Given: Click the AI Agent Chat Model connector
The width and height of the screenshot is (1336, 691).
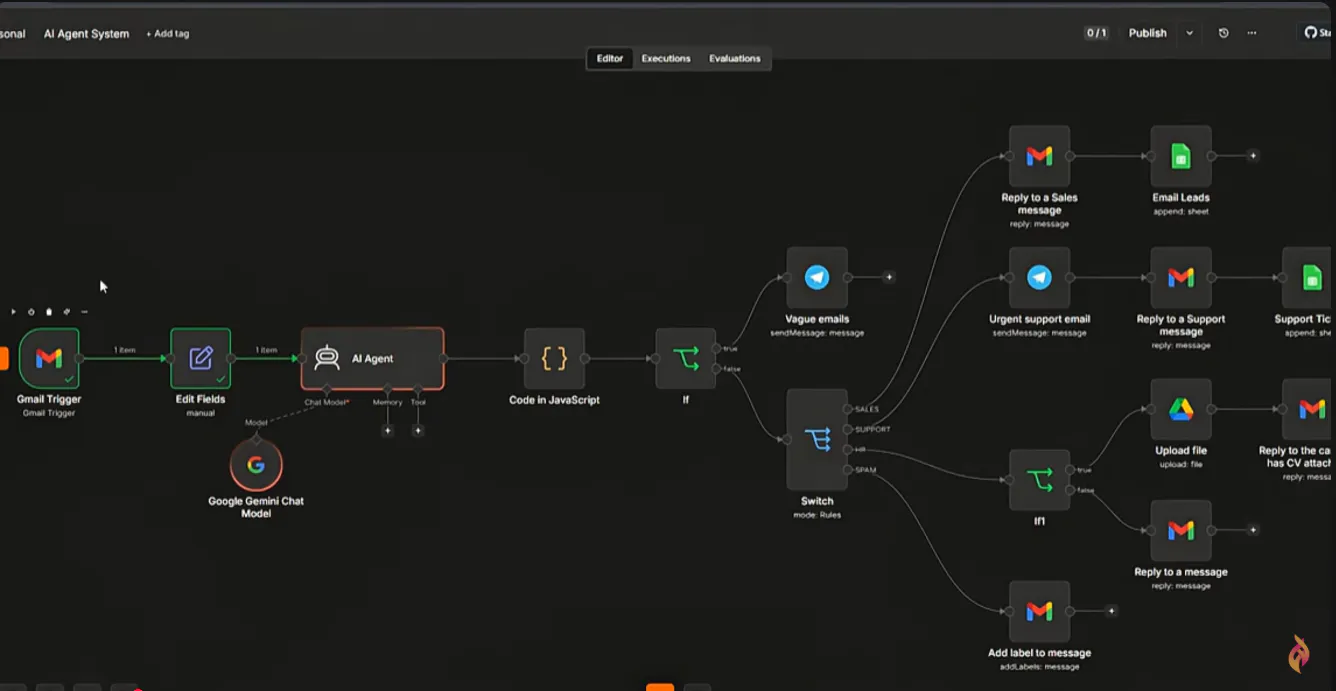Looking at the screenshot, I should pos(327,390).
